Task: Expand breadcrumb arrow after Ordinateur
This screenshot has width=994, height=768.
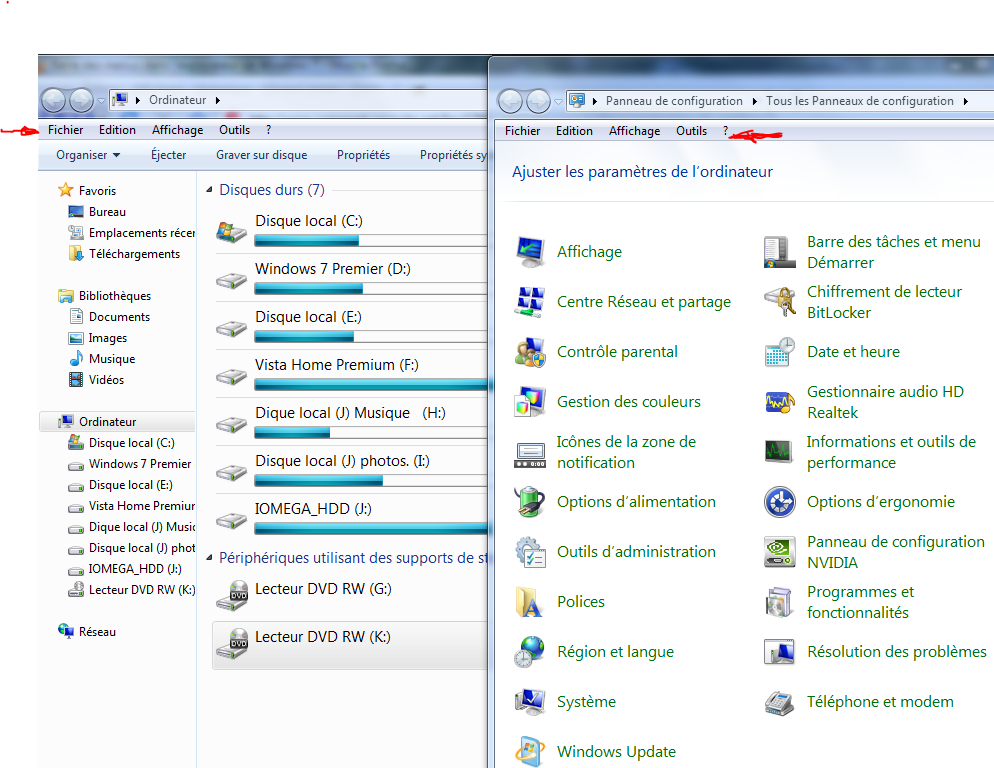Action: pos(217,100)
